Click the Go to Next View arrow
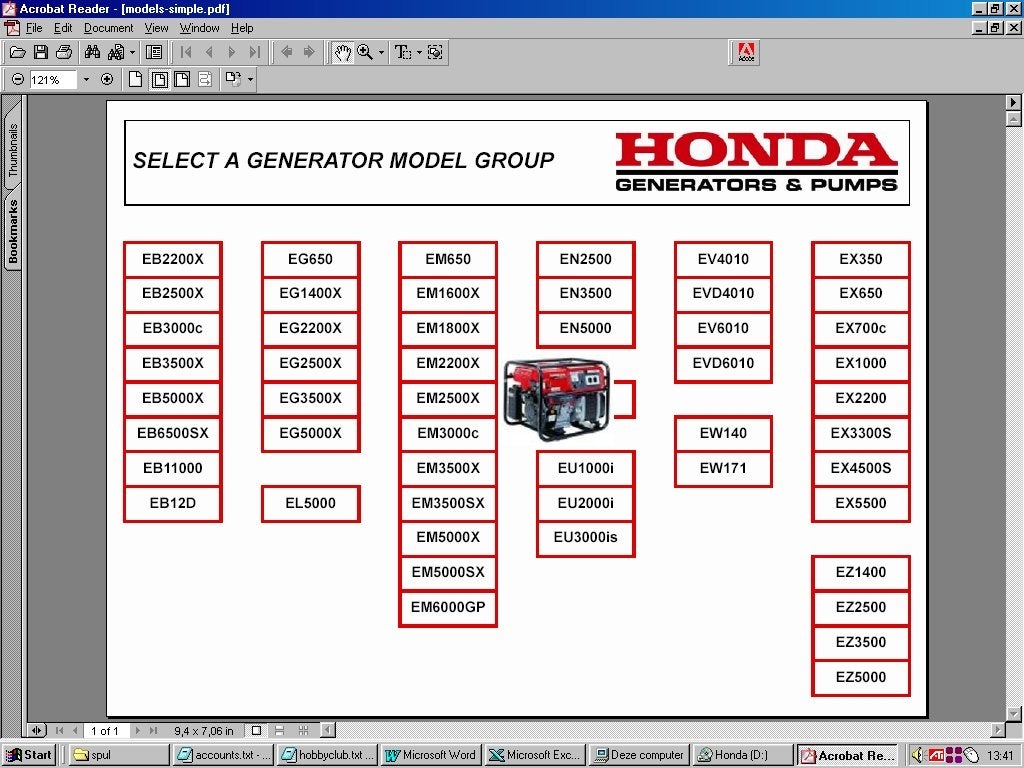This screenshot has height=768, width=1024. click(309, 52)
